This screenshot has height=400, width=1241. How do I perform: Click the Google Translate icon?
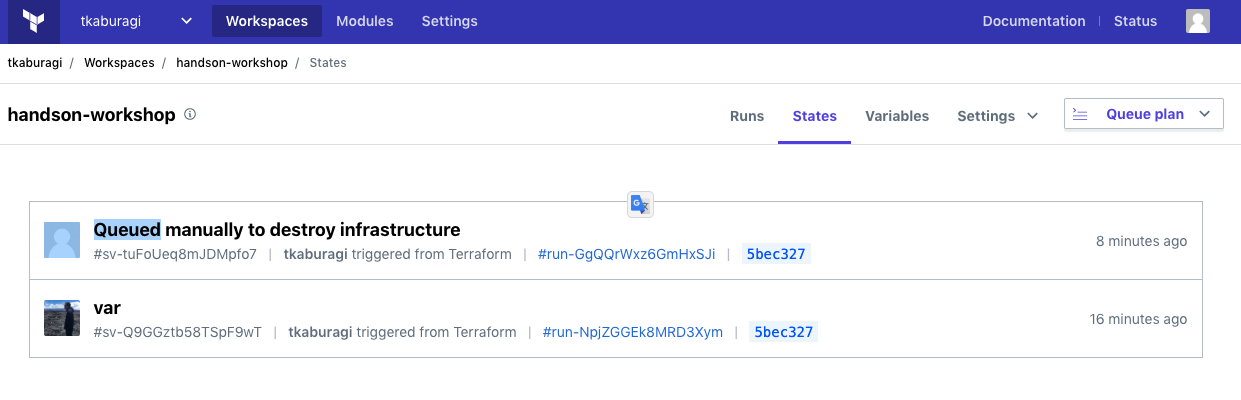[640, 205]
